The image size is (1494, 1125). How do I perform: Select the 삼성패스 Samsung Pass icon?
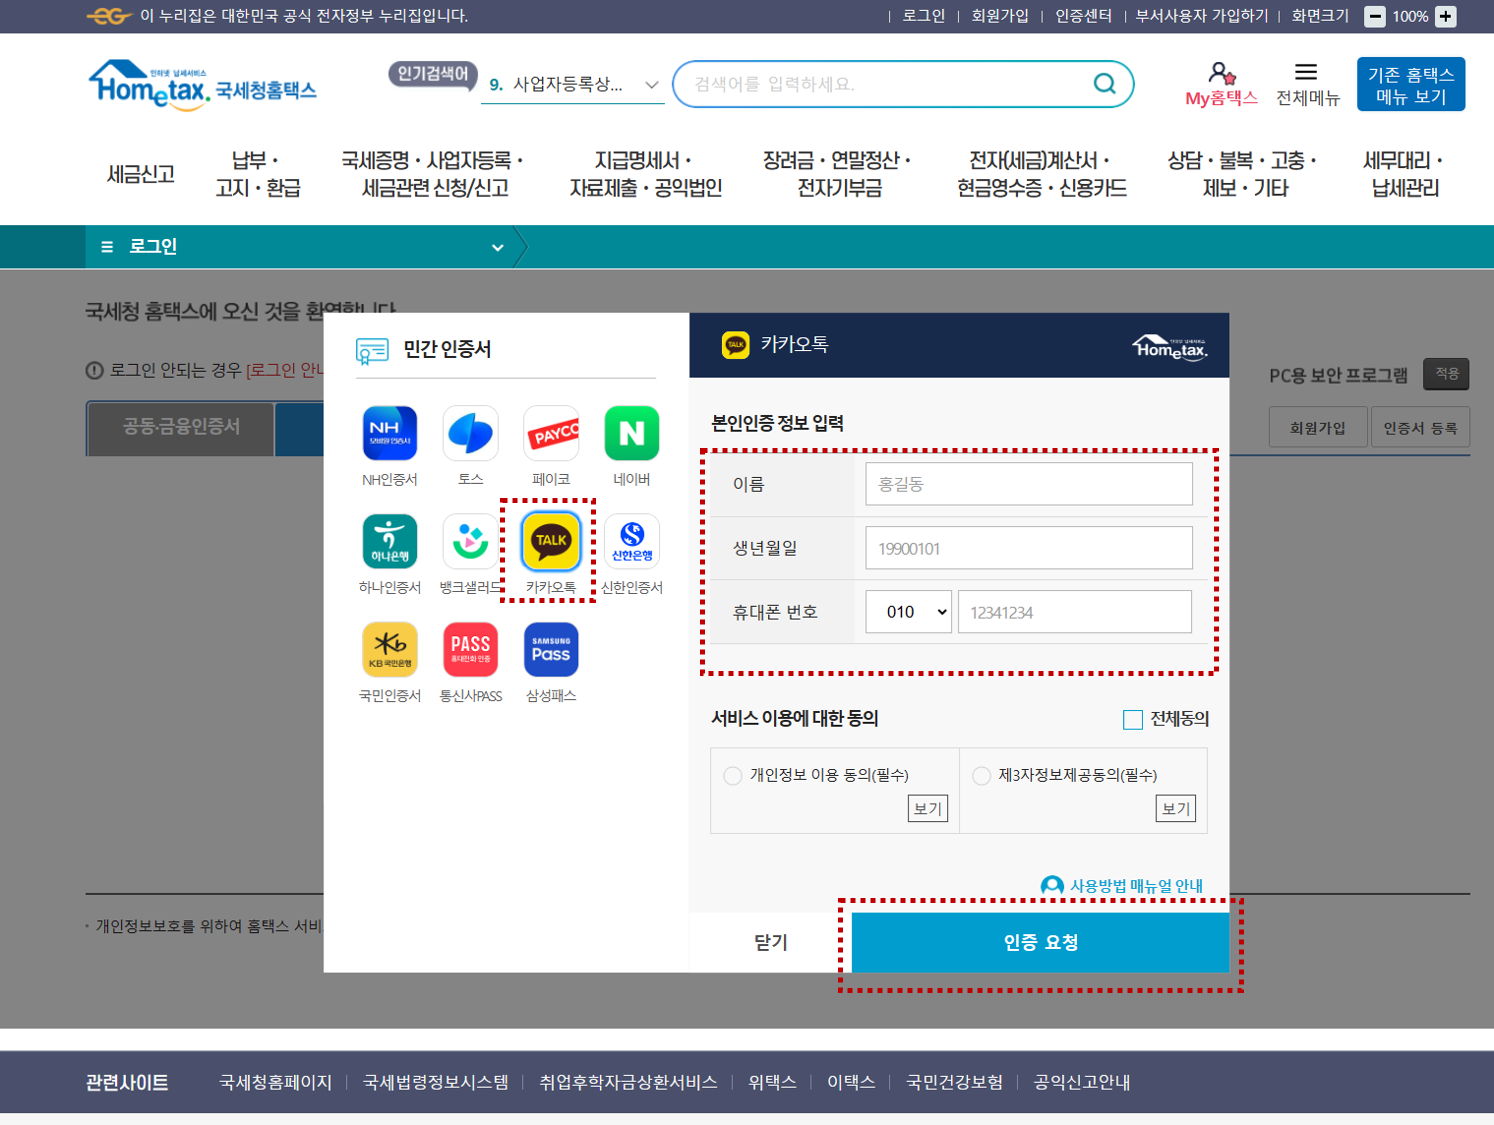551,649
